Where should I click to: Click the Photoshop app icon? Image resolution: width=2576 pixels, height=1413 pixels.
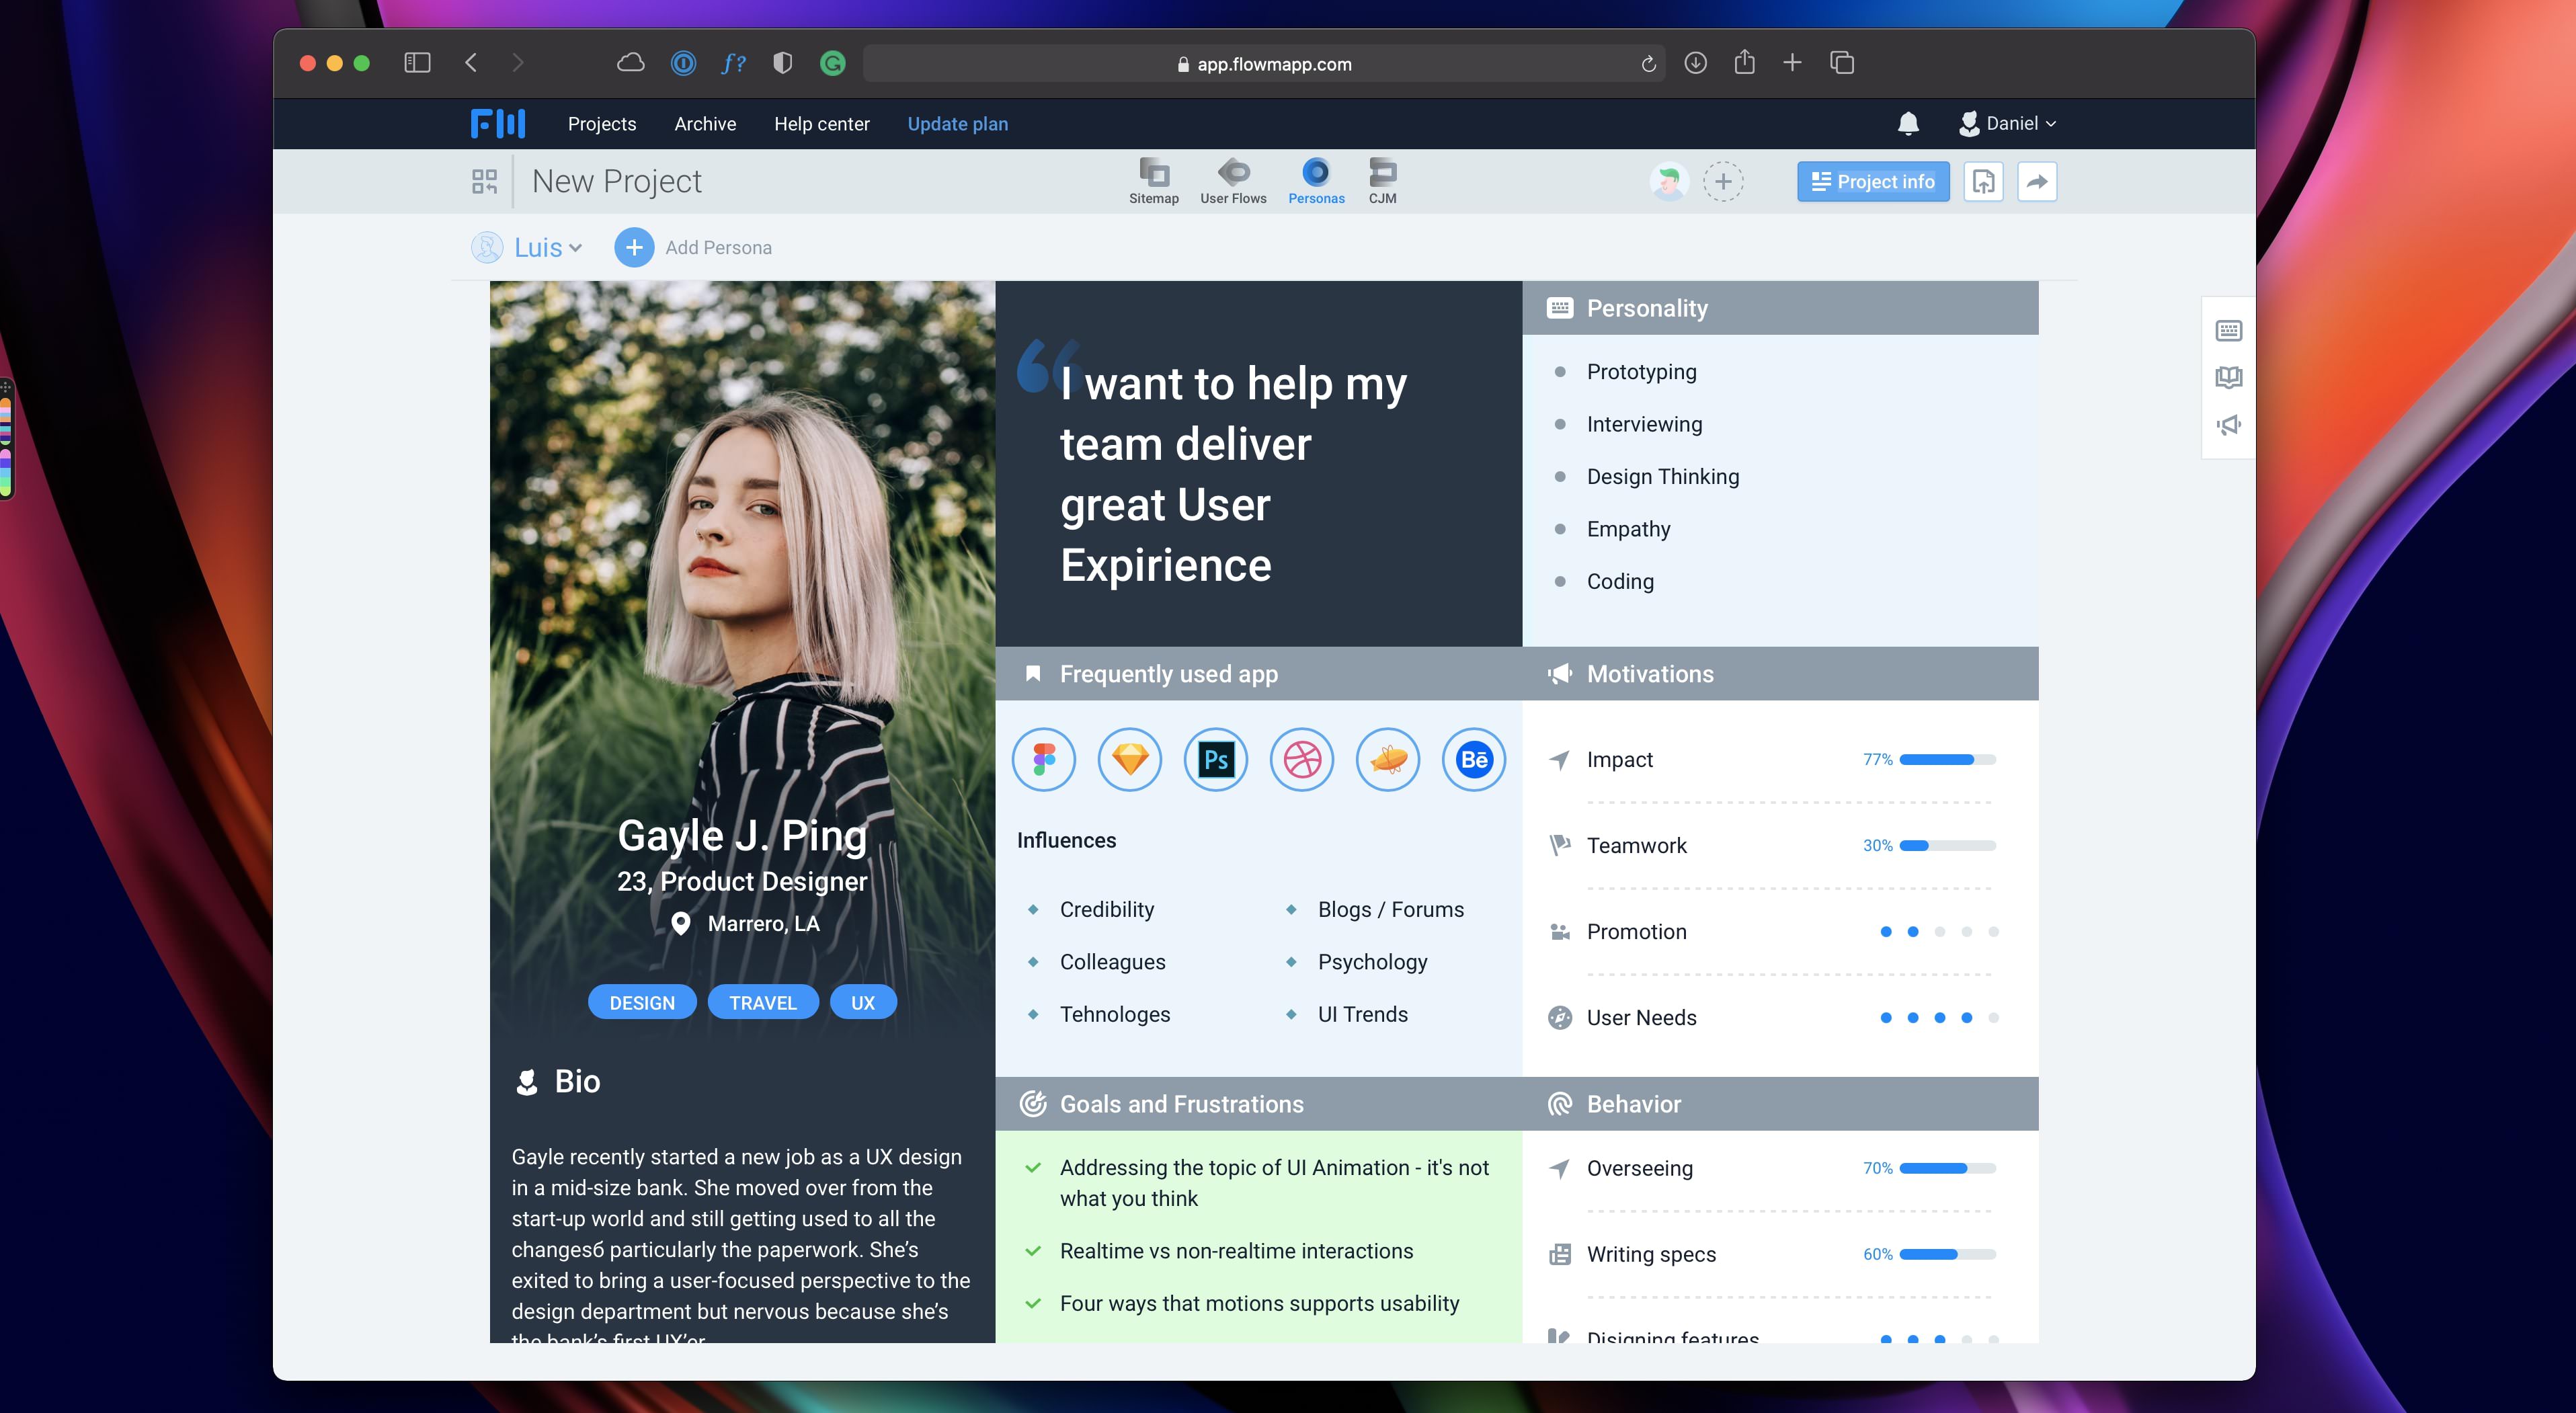1215,760
